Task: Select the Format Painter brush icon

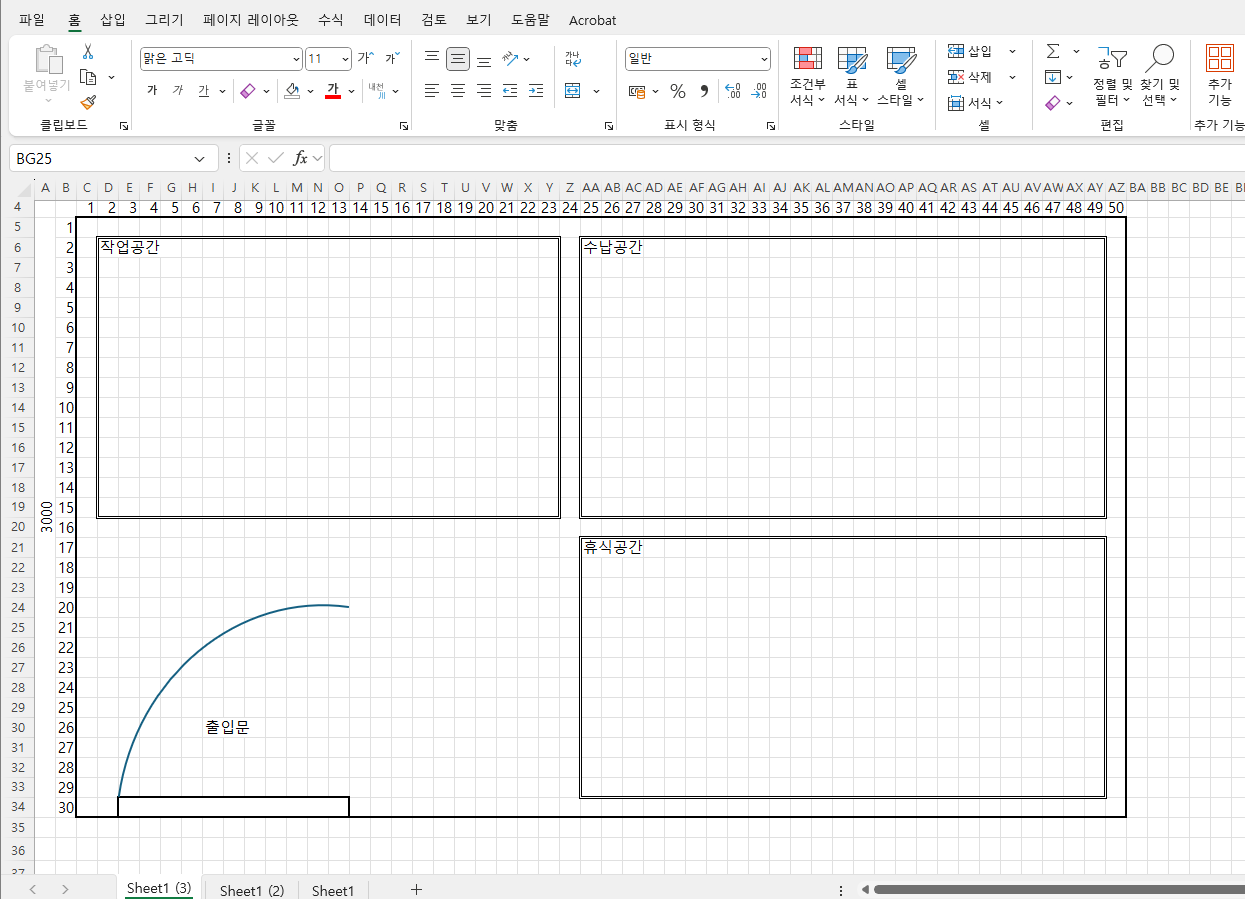Action: (x=88, y=102)
